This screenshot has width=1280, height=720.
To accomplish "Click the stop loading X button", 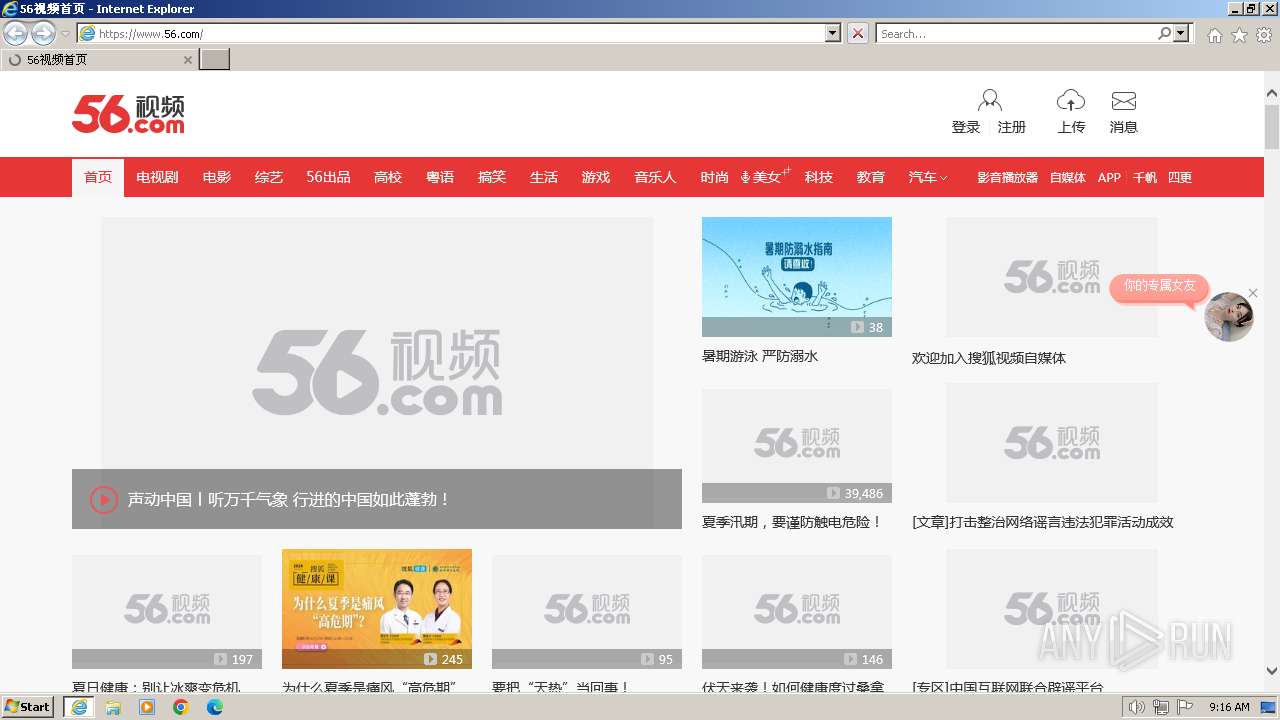I will (x=858, y=33).
